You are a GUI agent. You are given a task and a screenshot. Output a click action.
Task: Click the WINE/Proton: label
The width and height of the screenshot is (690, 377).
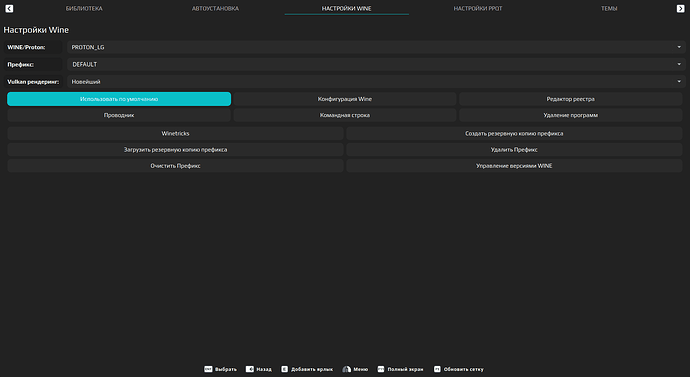pos(26,47)
